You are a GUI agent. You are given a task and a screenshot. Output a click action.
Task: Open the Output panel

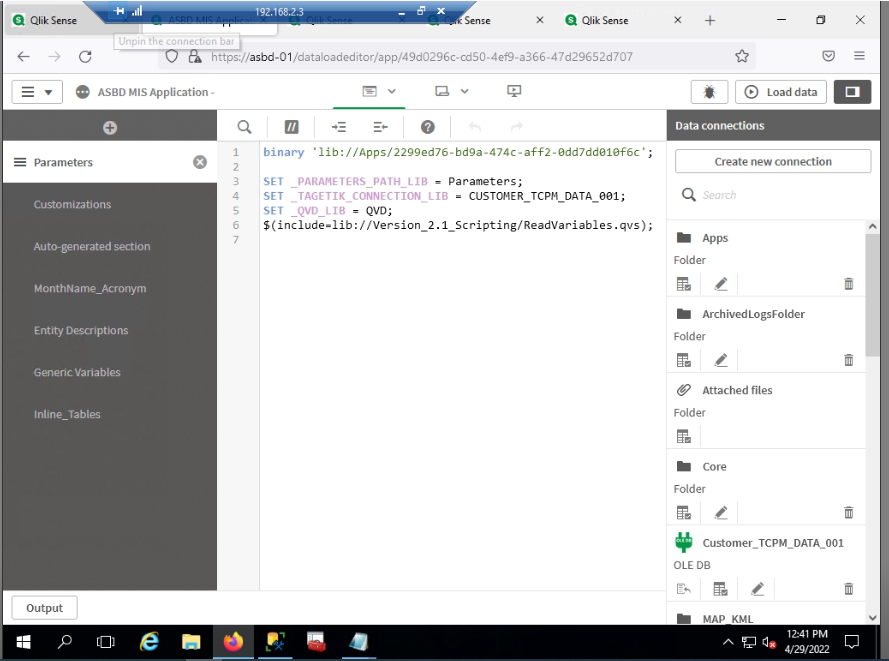44,608
